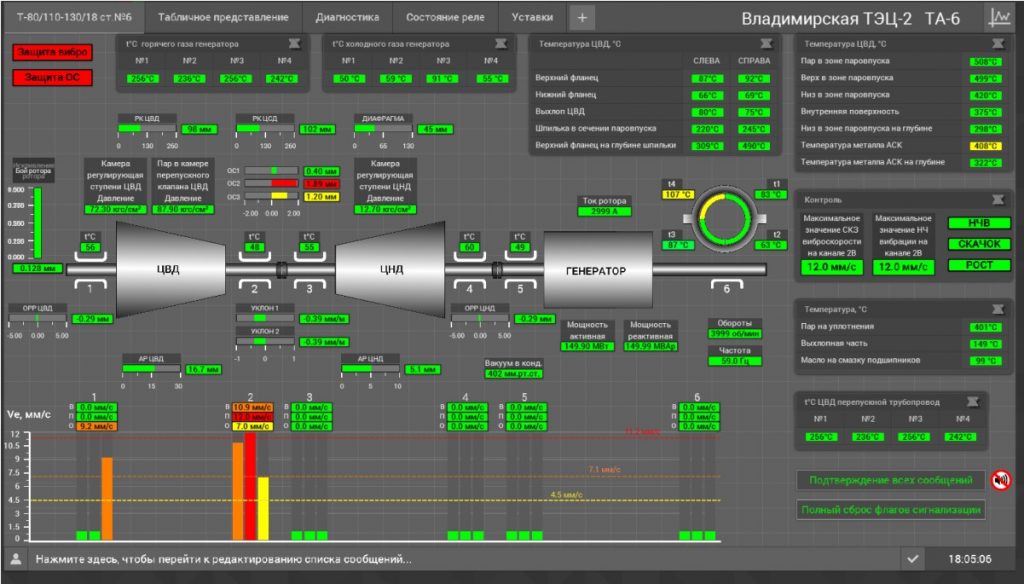Click the ДИАФРАГМА gauge bar

[383, 129]
